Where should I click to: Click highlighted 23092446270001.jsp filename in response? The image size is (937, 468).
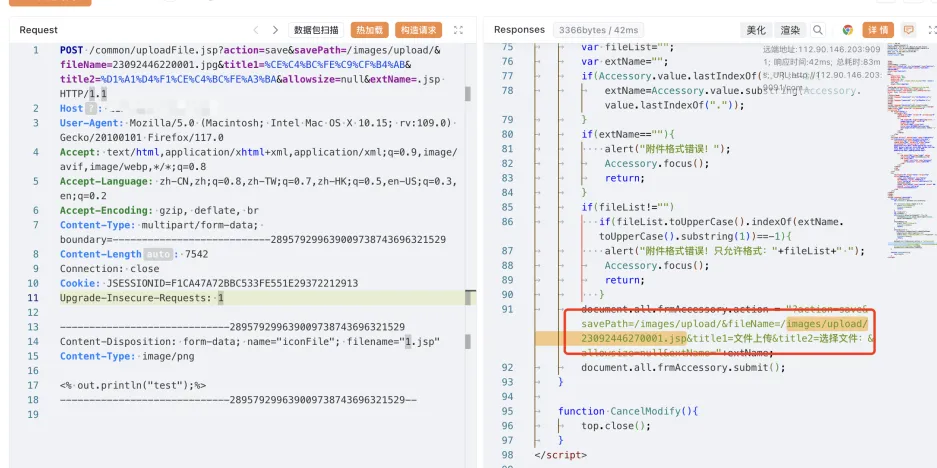tap(633, 339)
